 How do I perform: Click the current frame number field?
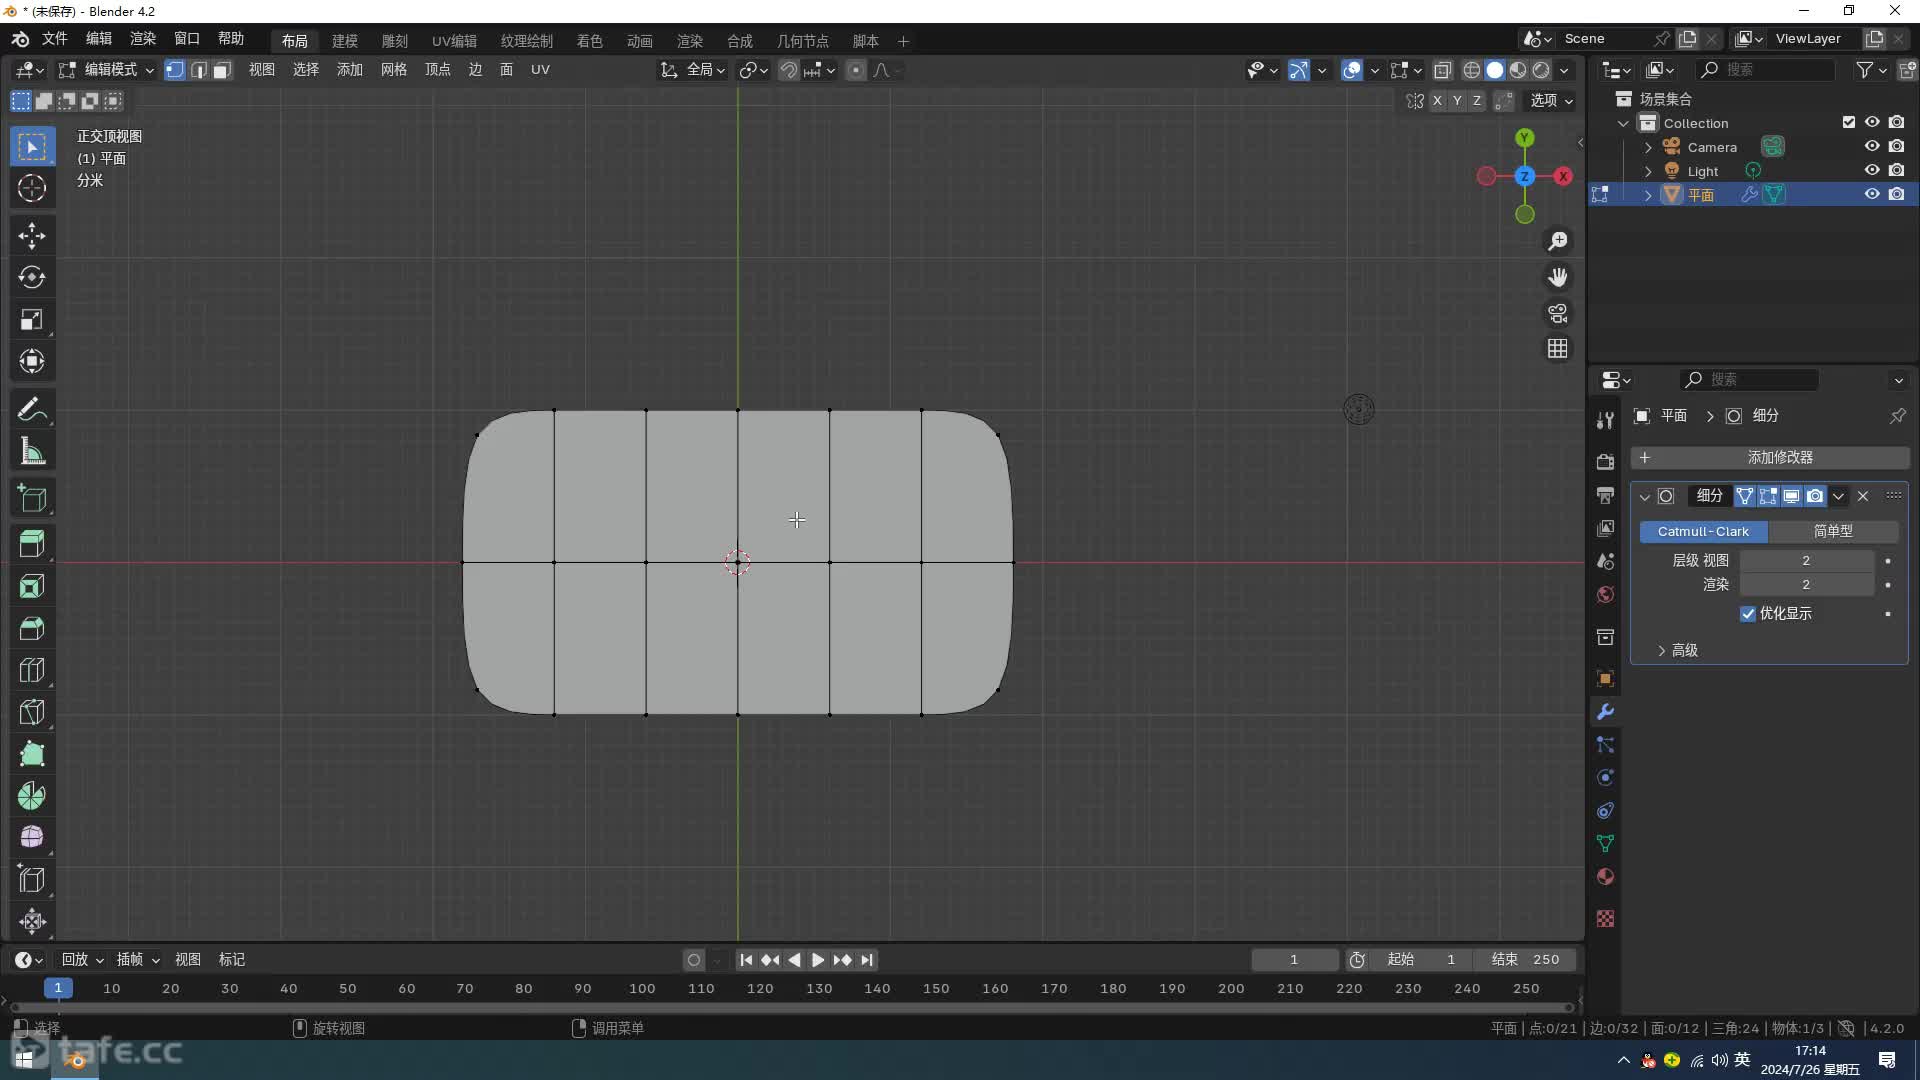tap(1294, 960)
